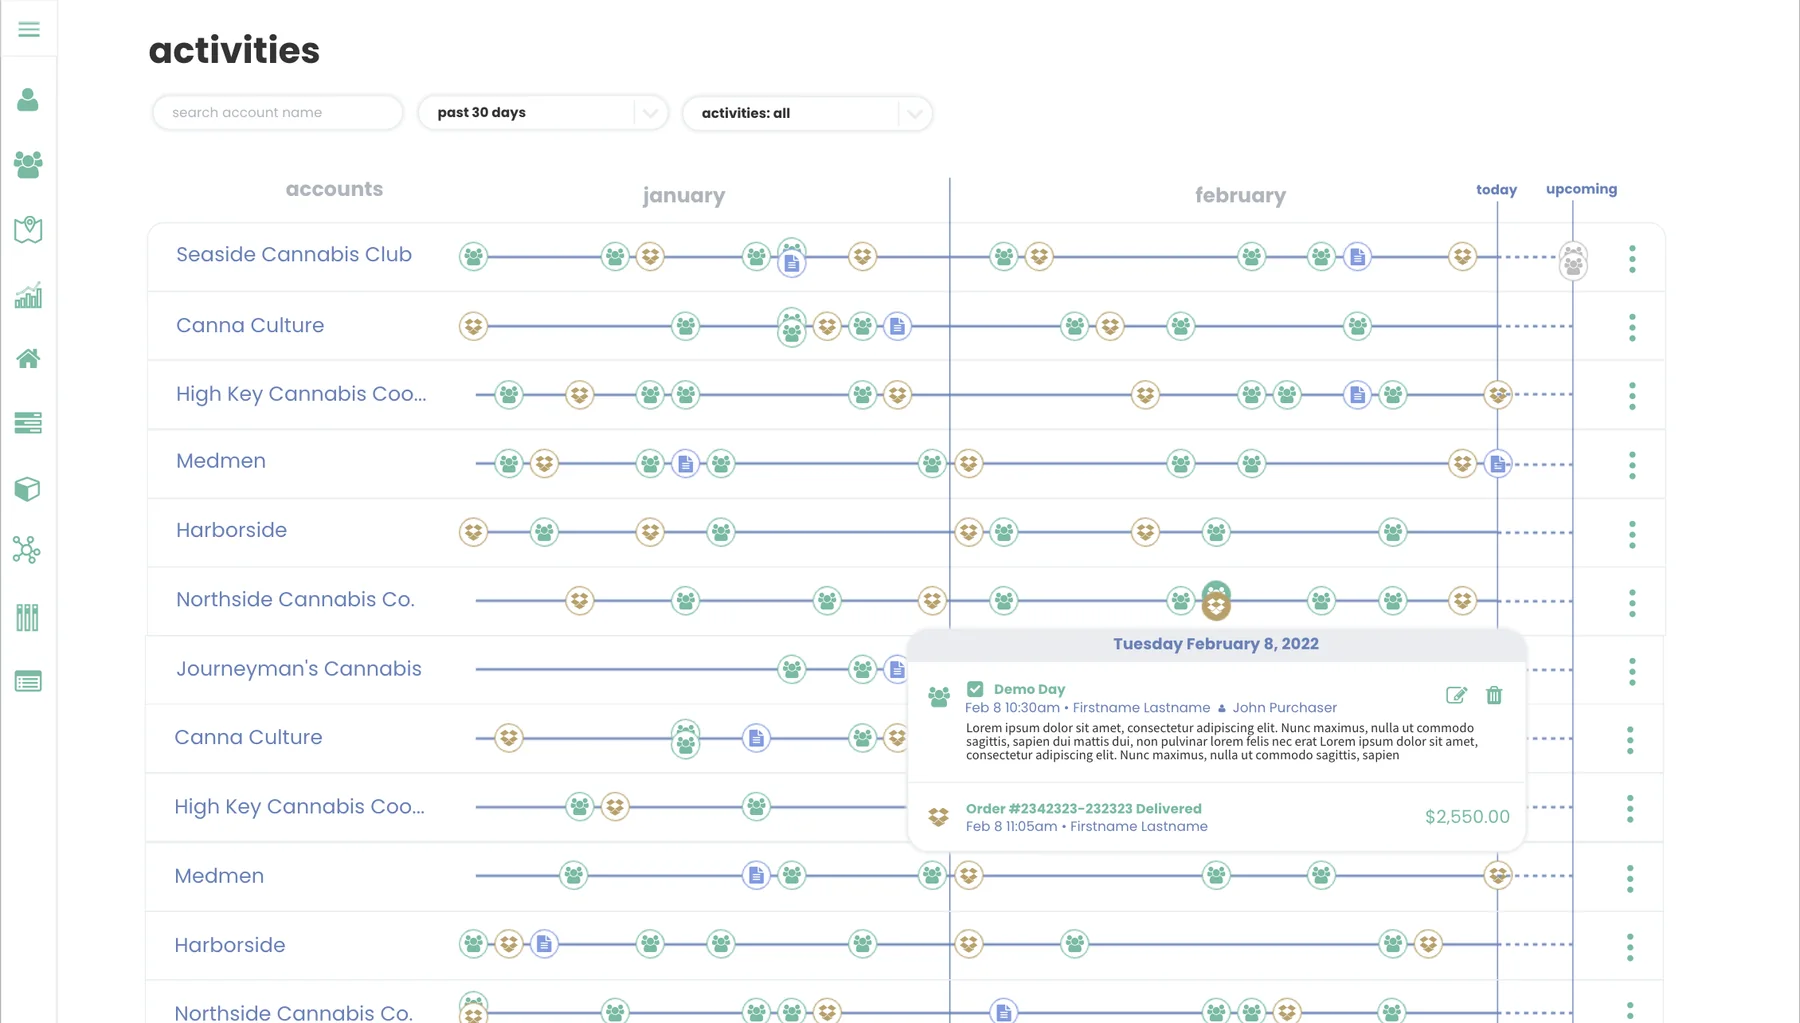Open the list view sidebar icon
This screenshot has height=1023, width=1800.
28,682
